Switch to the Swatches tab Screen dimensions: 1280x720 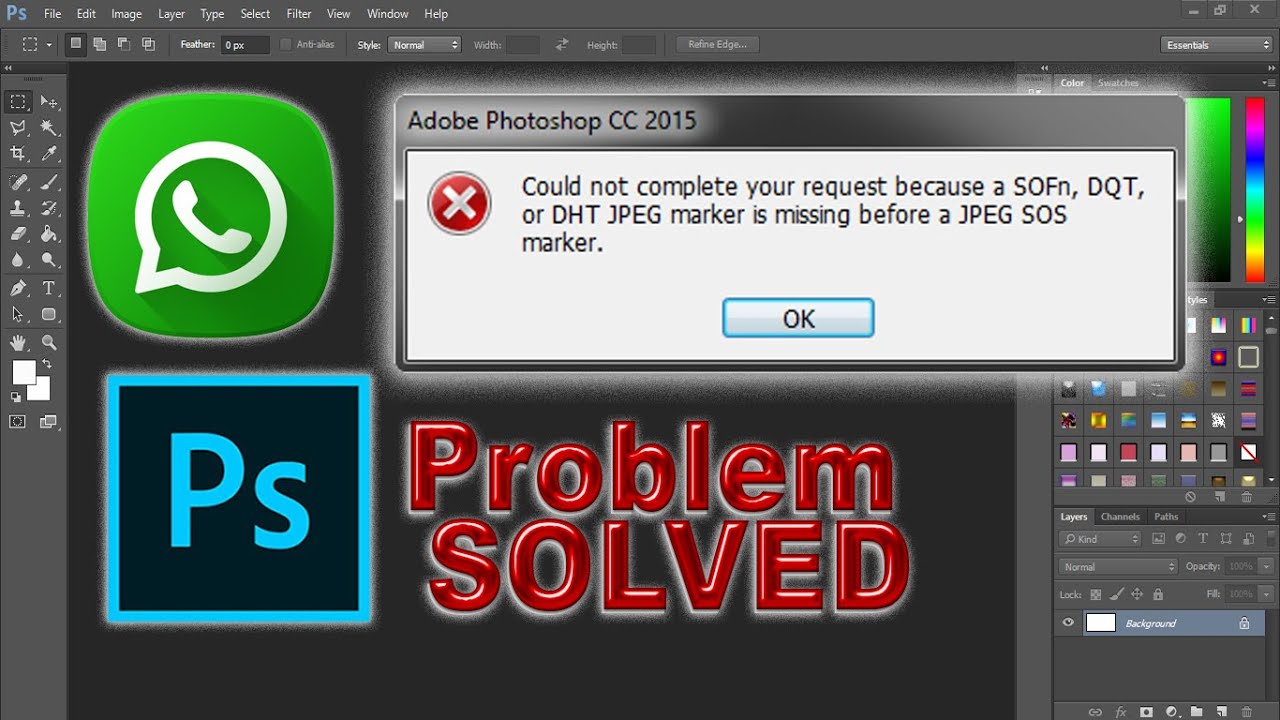(x=1118, y=83)
